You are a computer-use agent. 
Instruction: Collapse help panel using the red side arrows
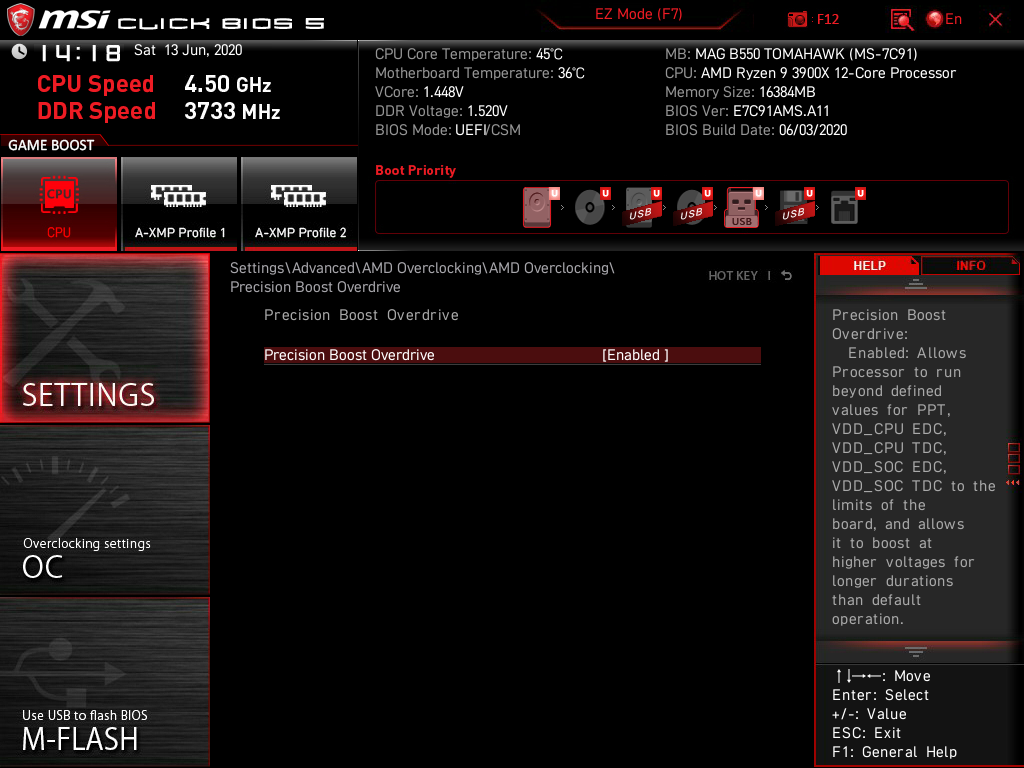pos(1013,483)
